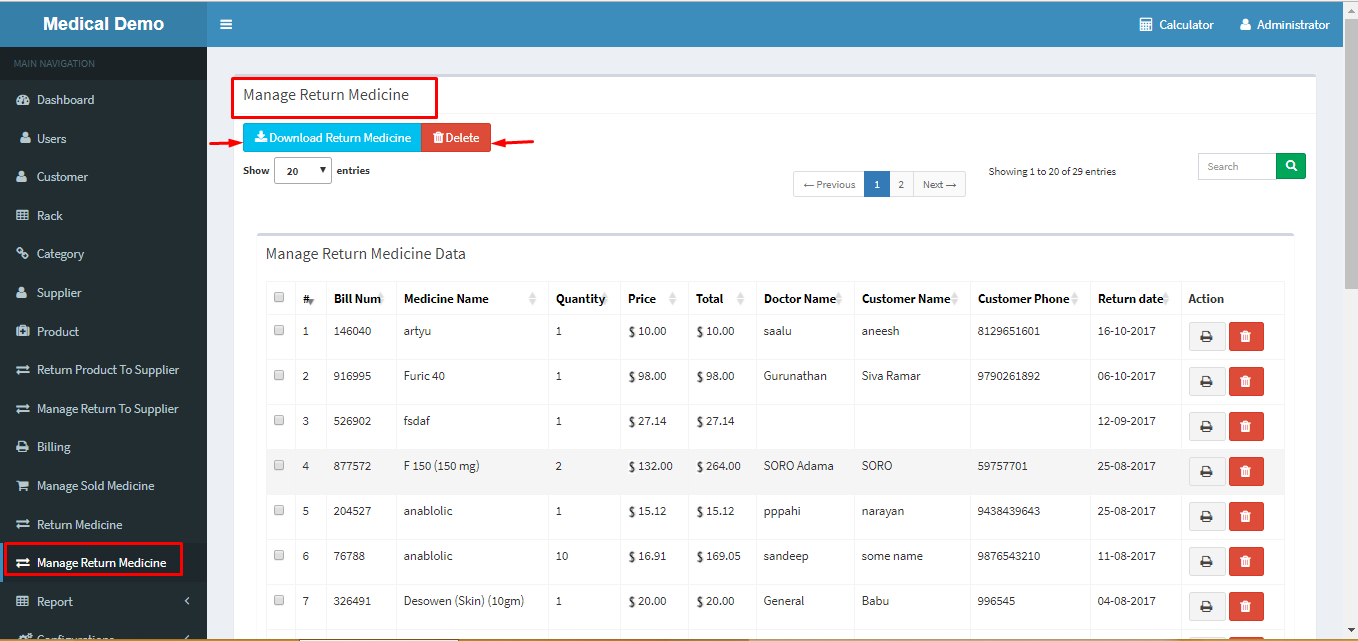Viewport: 1358px width, 641px height.
Task: Sort the table by Total column
Action: [722, 298]
